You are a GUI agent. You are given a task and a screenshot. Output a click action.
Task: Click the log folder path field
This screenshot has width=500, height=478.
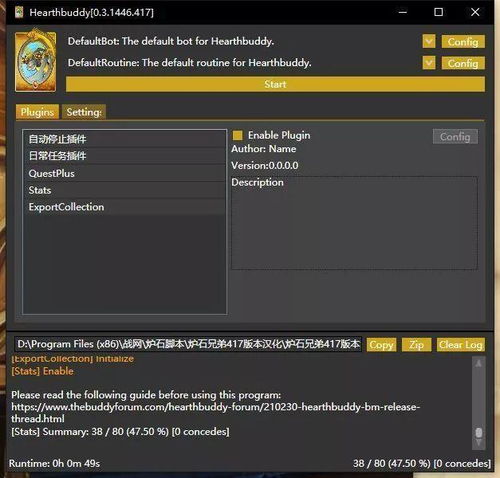click(188, 344)
